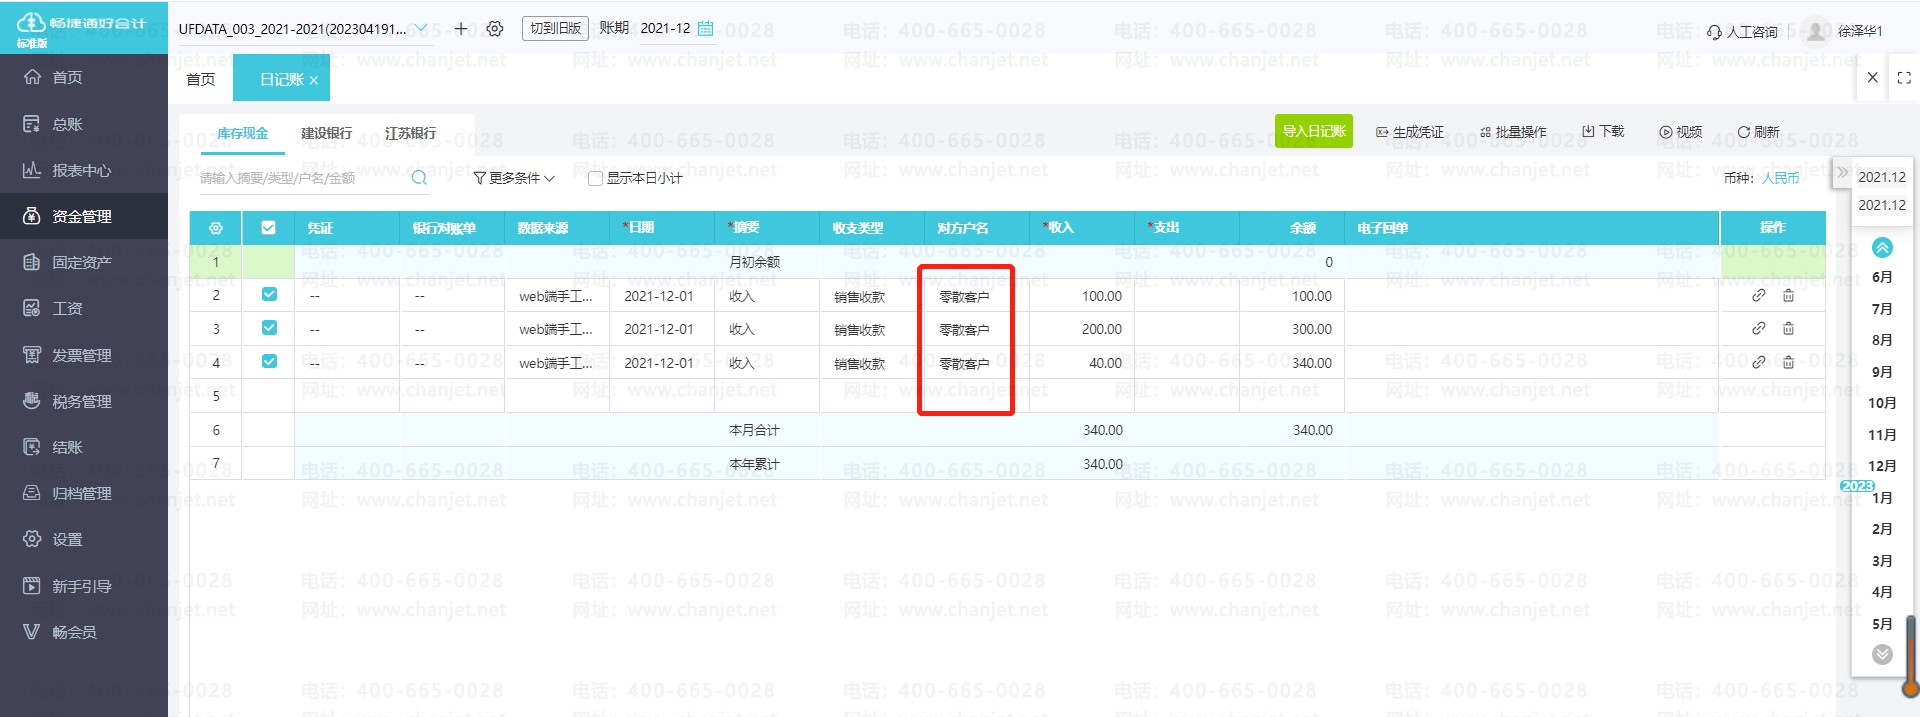
Task: Open the account set dropdown arrow
Action: 421,29
